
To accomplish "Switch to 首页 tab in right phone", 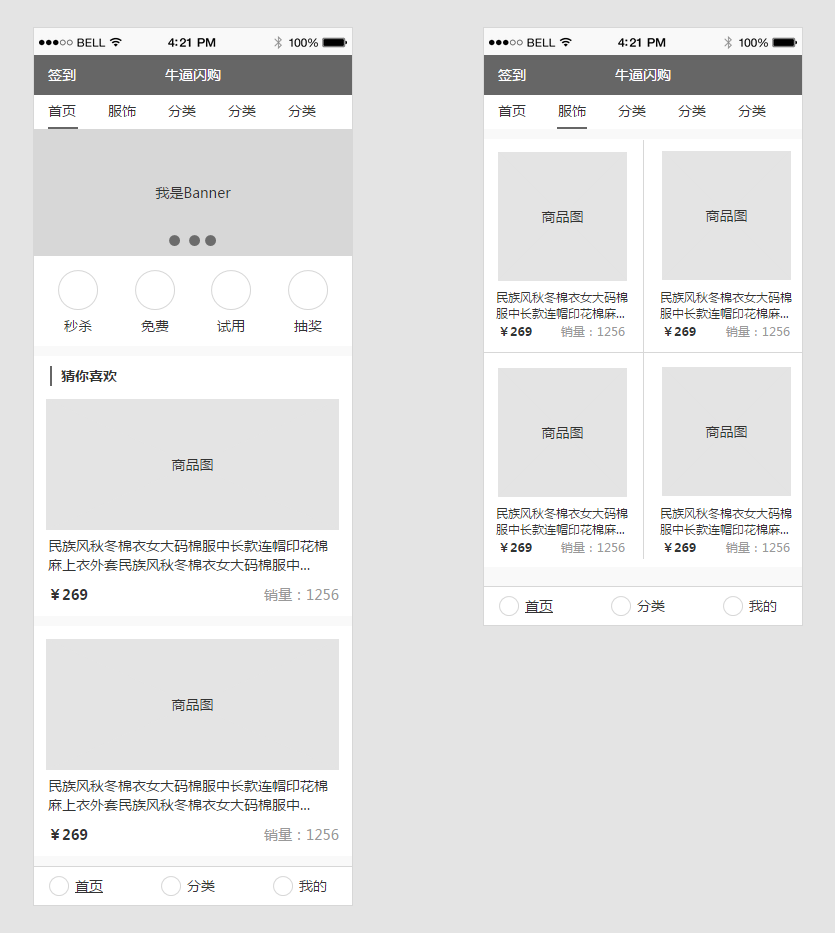I will 512,111.
